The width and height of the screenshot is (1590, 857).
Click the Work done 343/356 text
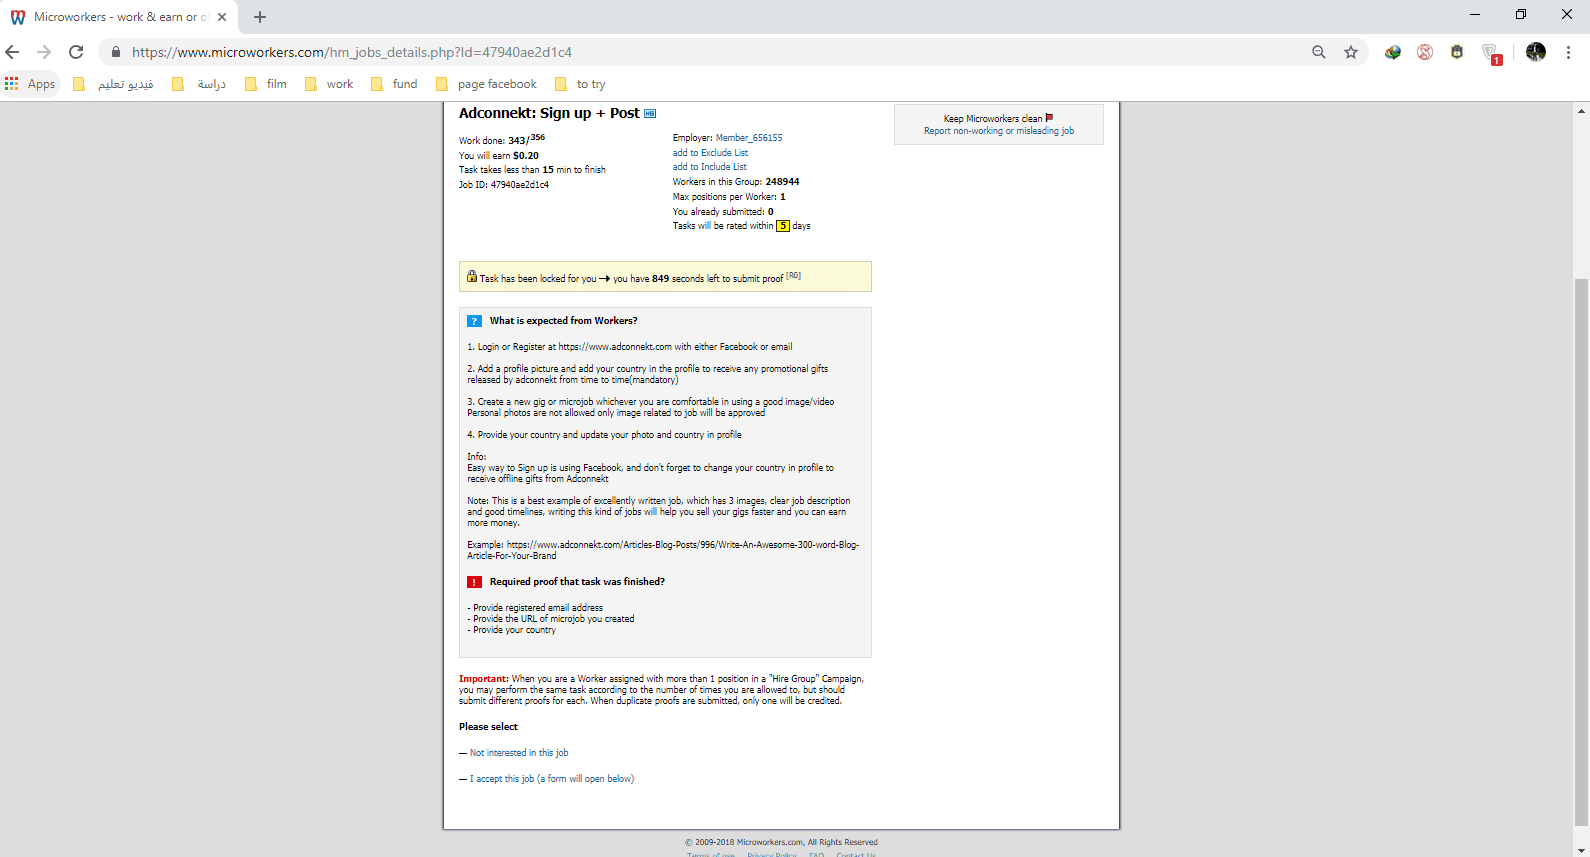[x=502, y=140]
